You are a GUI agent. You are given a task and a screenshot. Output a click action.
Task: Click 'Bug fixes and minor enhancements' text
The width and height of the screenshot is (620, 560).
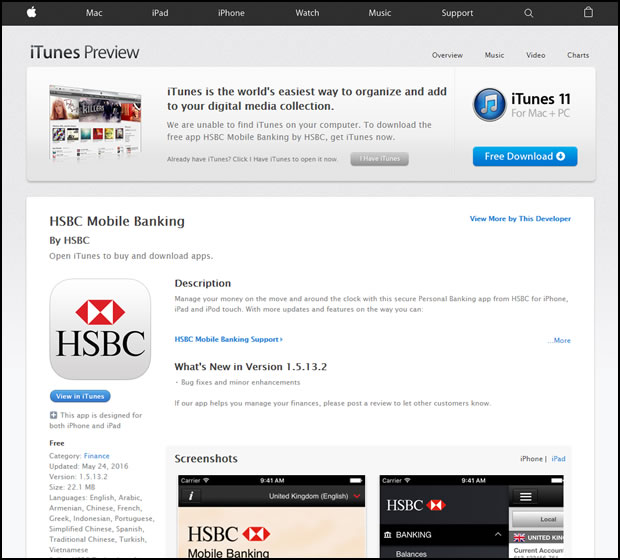240,382
